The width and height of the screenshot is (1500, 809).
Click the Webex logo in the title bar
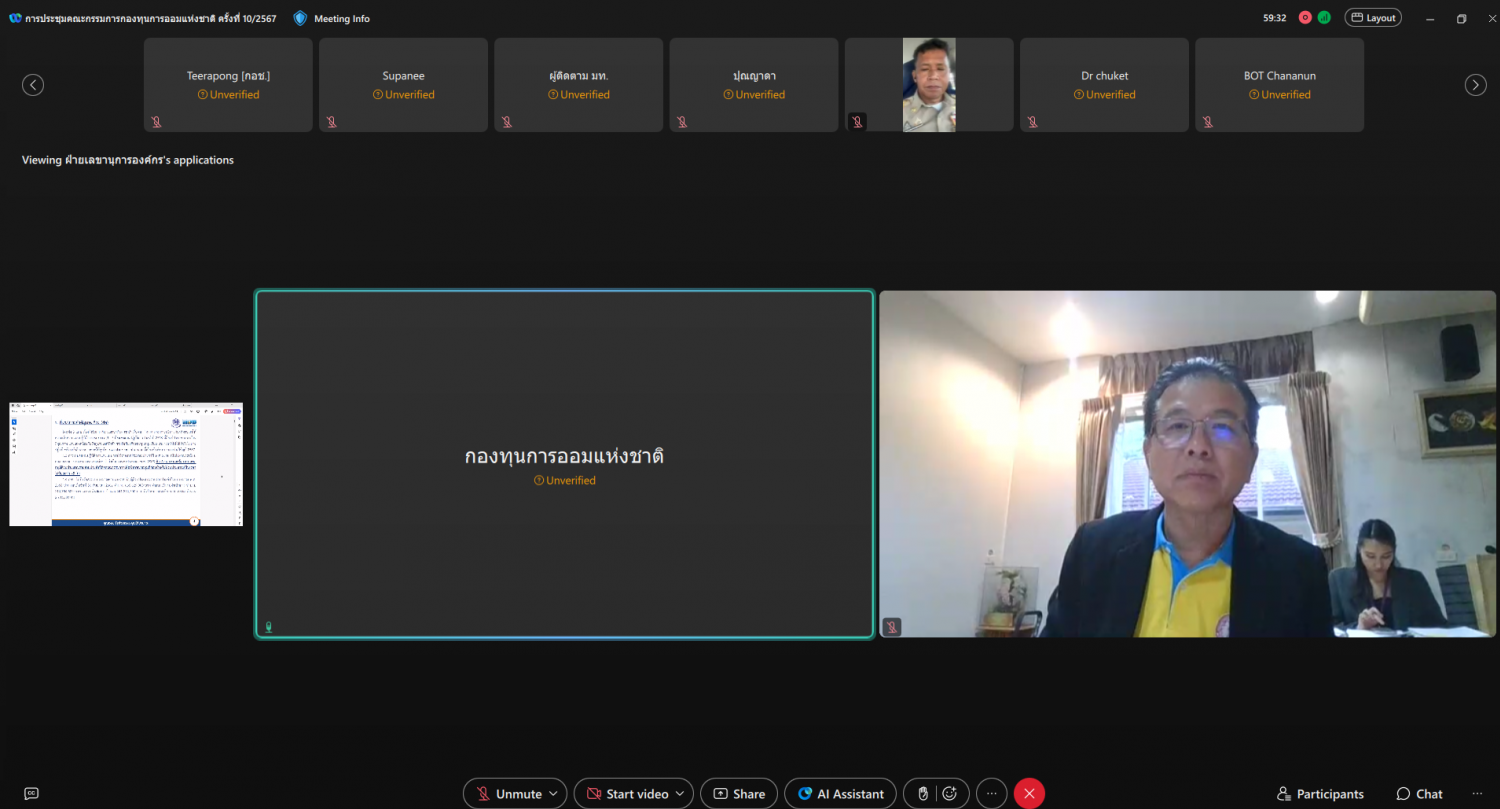[x=15, y=18]
